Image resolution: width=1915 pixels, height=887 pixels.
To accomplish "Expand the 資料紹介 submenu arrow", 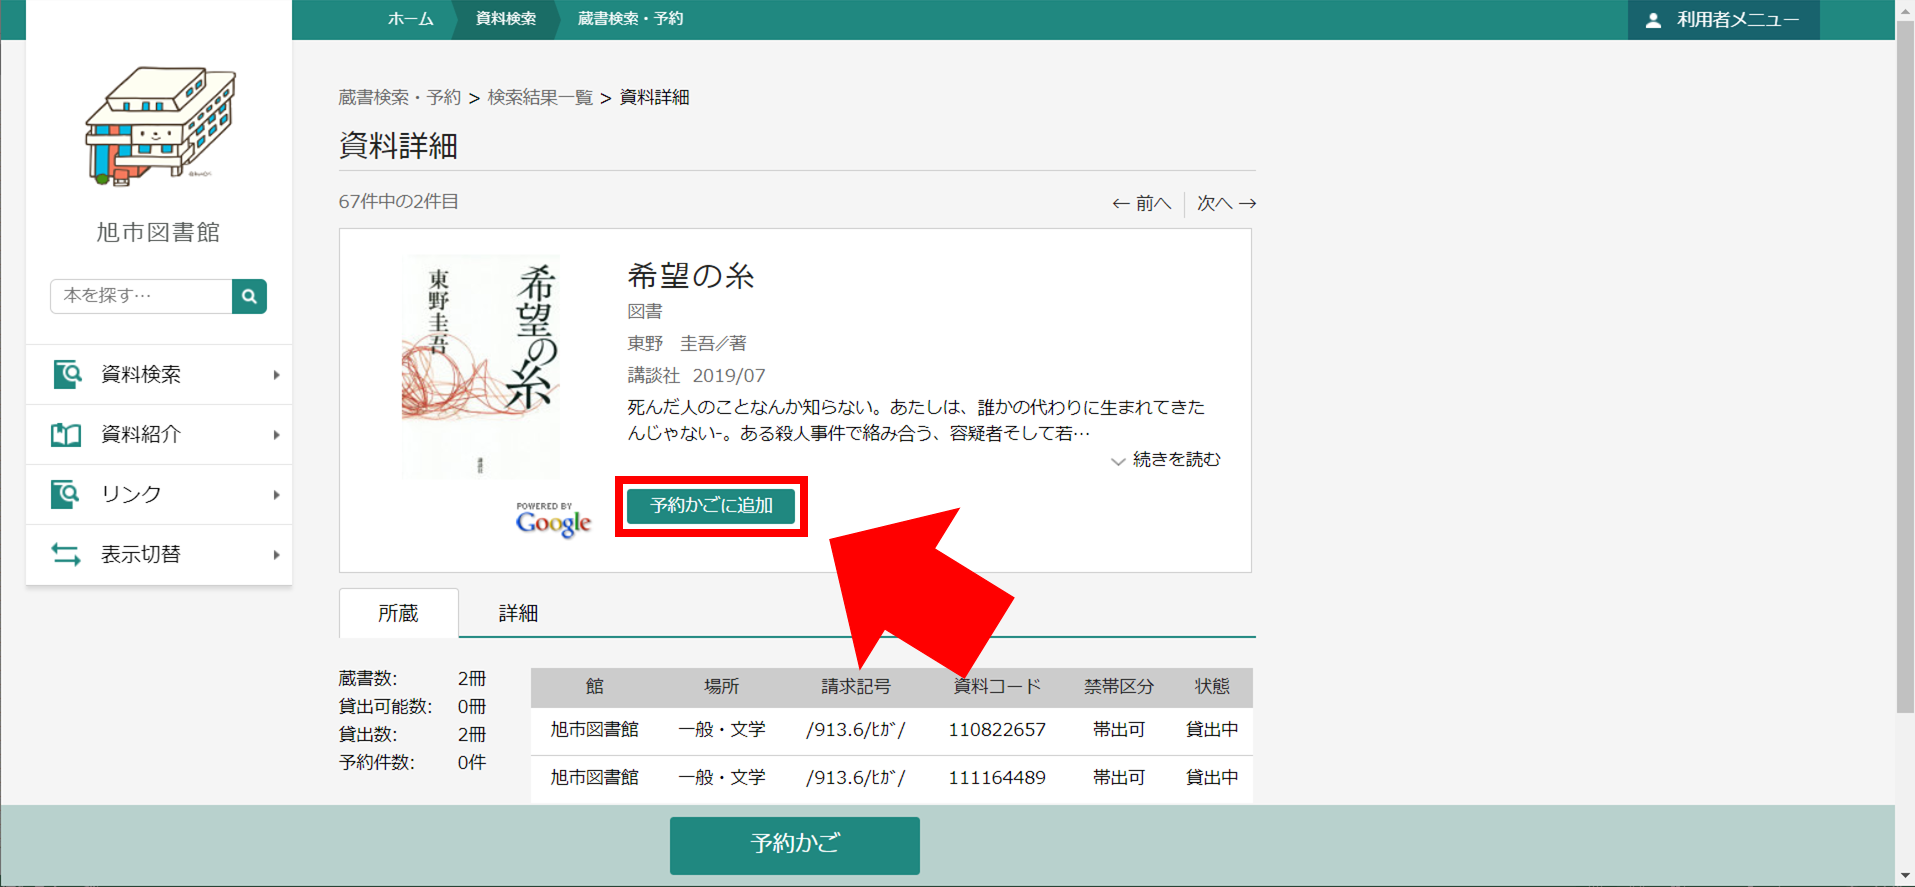I will 276,435.
